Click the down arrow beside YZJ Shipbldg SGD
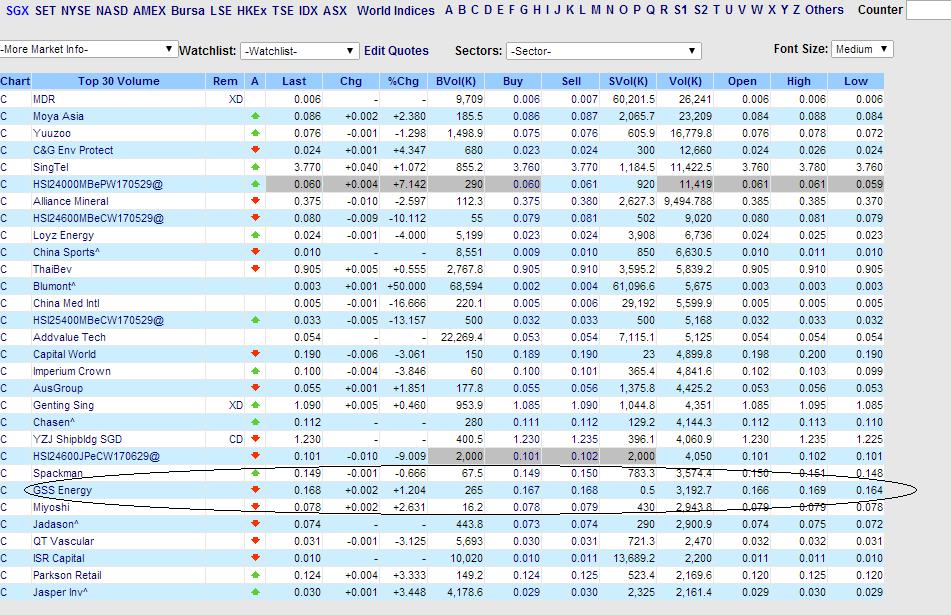This screenshot has width=951, height=615. pos(255,438)
